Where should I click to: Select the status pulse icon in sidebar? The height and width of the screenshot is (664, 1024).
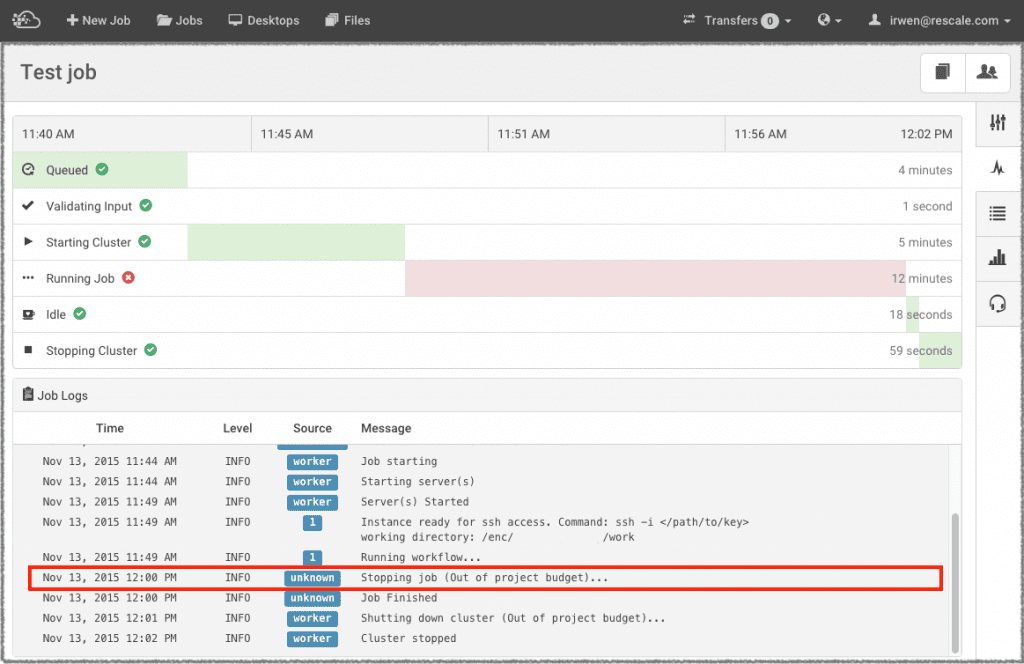pyautogui.click(x=997, y=168)
